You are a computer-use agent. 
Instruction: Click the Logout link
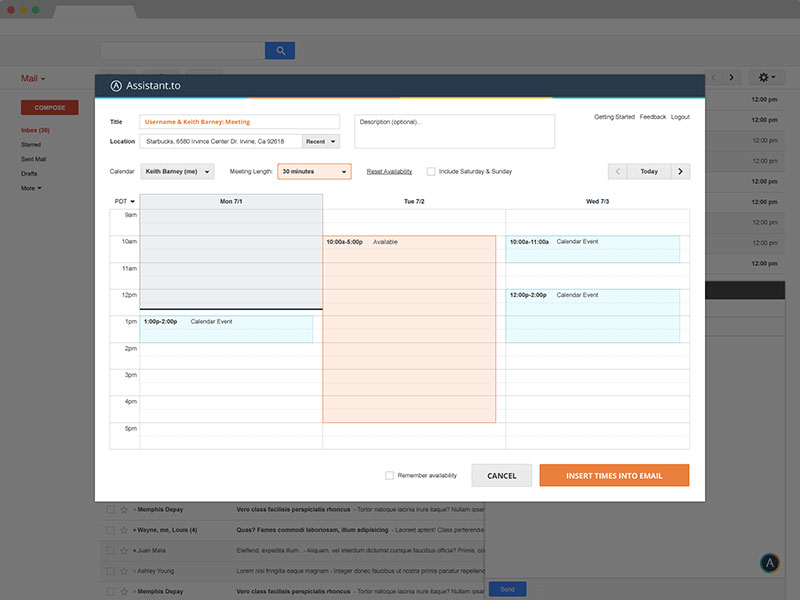680,117
